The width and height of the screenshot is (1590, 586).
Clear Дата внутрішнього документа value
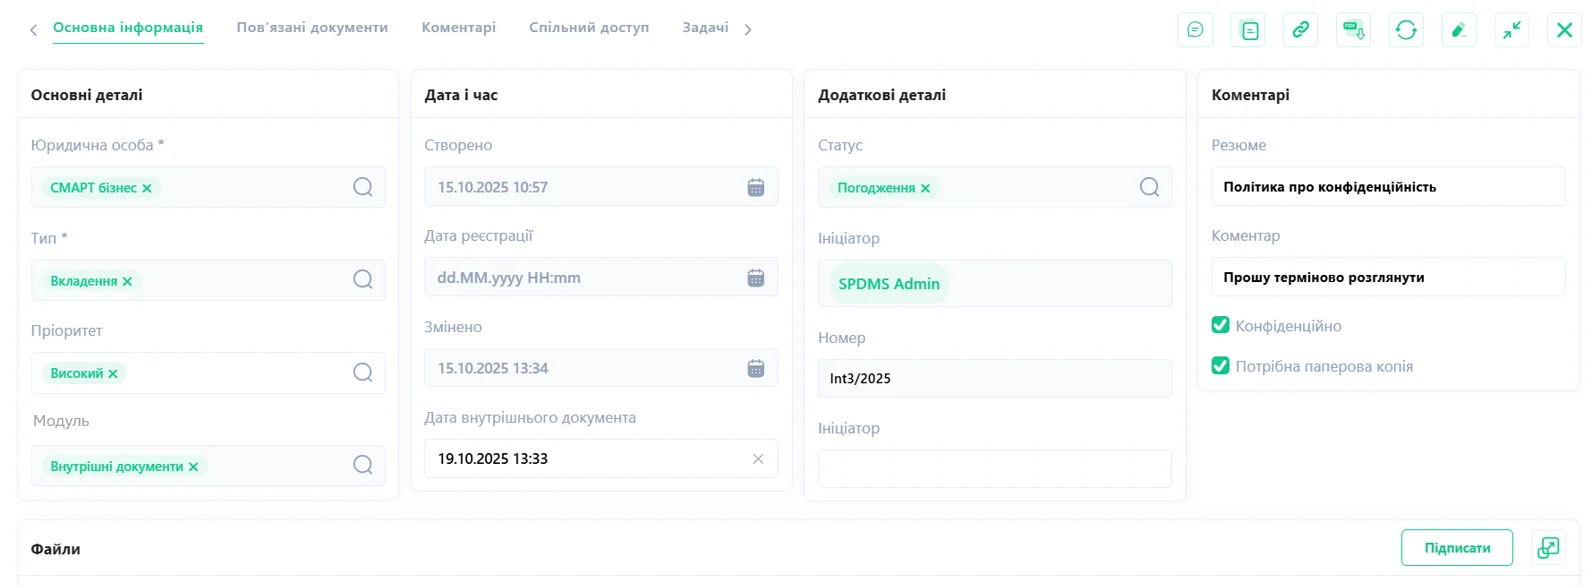758,459
